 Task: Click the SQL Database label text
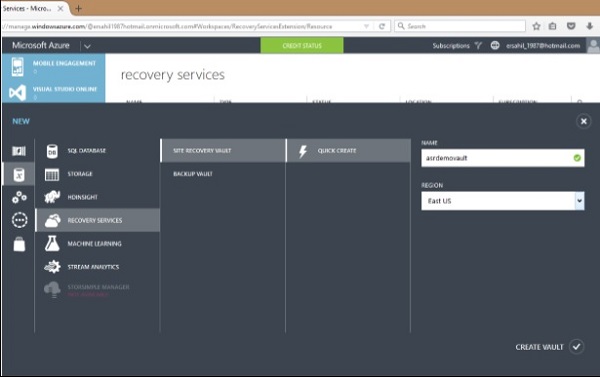(86, 151)
